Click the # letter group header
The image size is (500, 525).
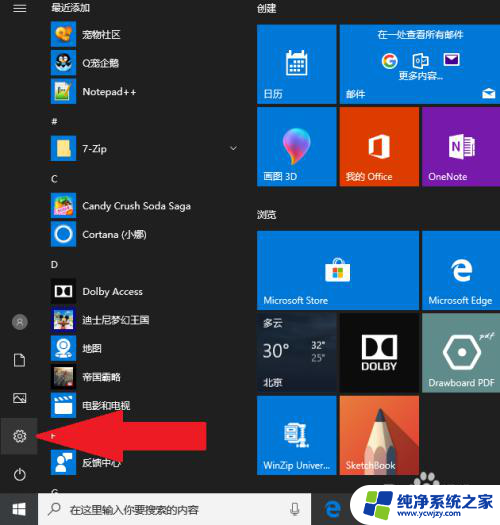54,121
